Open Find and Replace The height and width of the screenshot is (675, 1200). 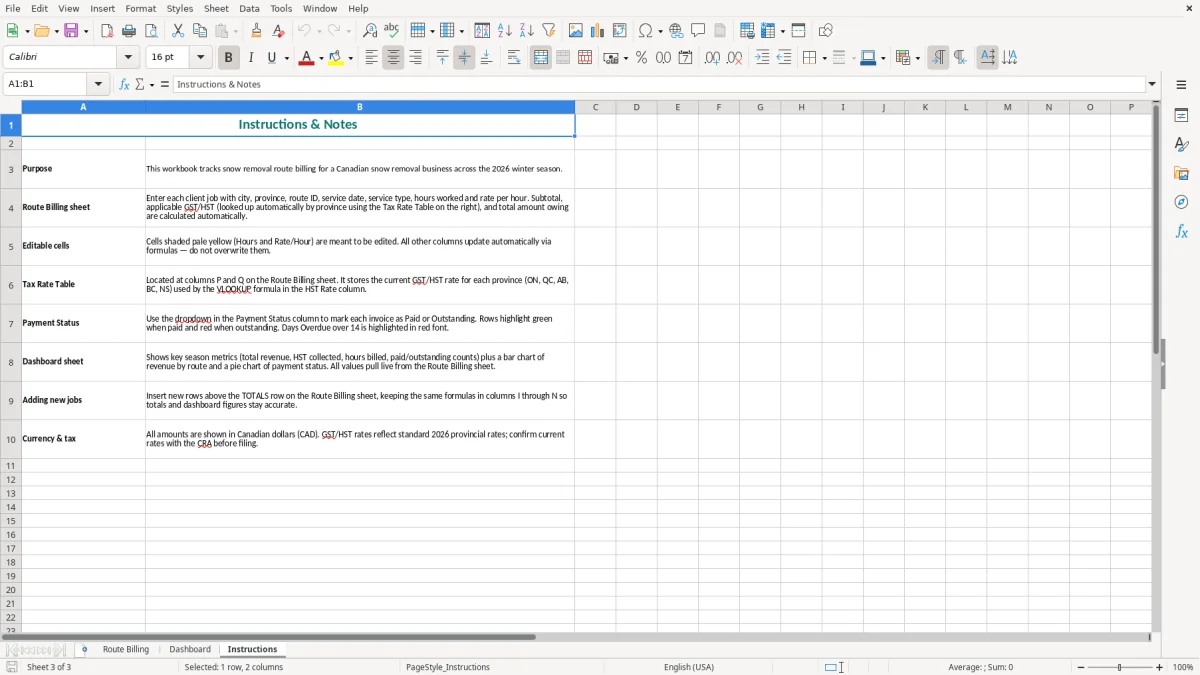click(370, 31)
